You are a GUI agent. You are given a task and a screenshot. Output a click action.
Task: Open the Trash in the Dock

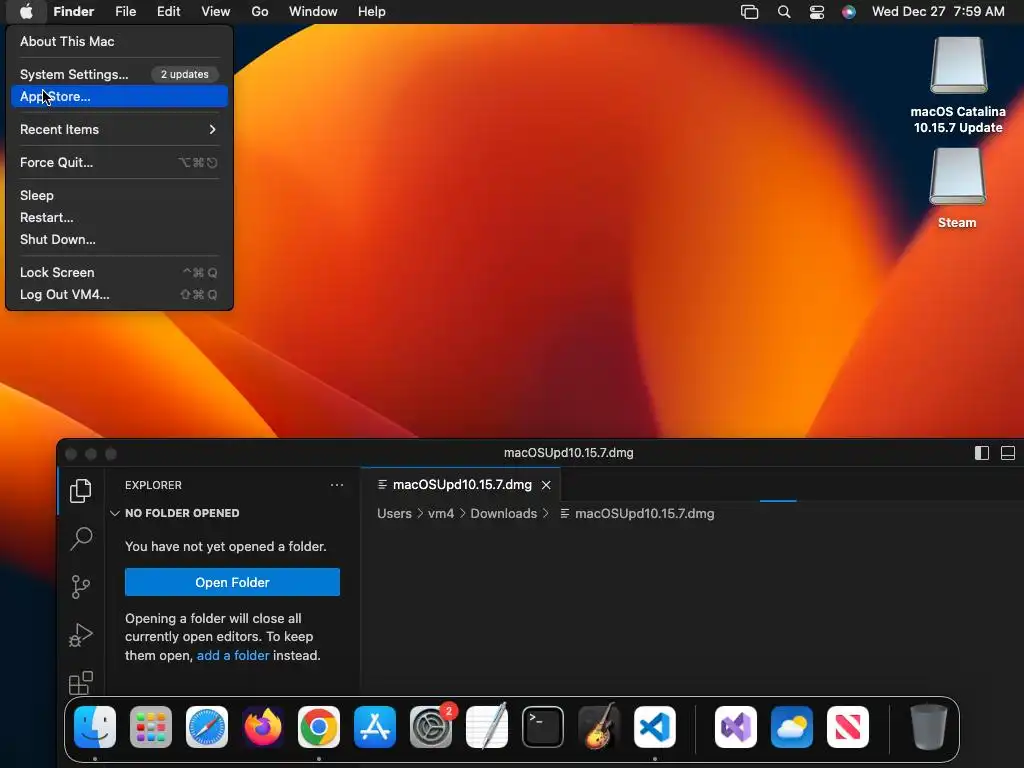tap(929, 727)
